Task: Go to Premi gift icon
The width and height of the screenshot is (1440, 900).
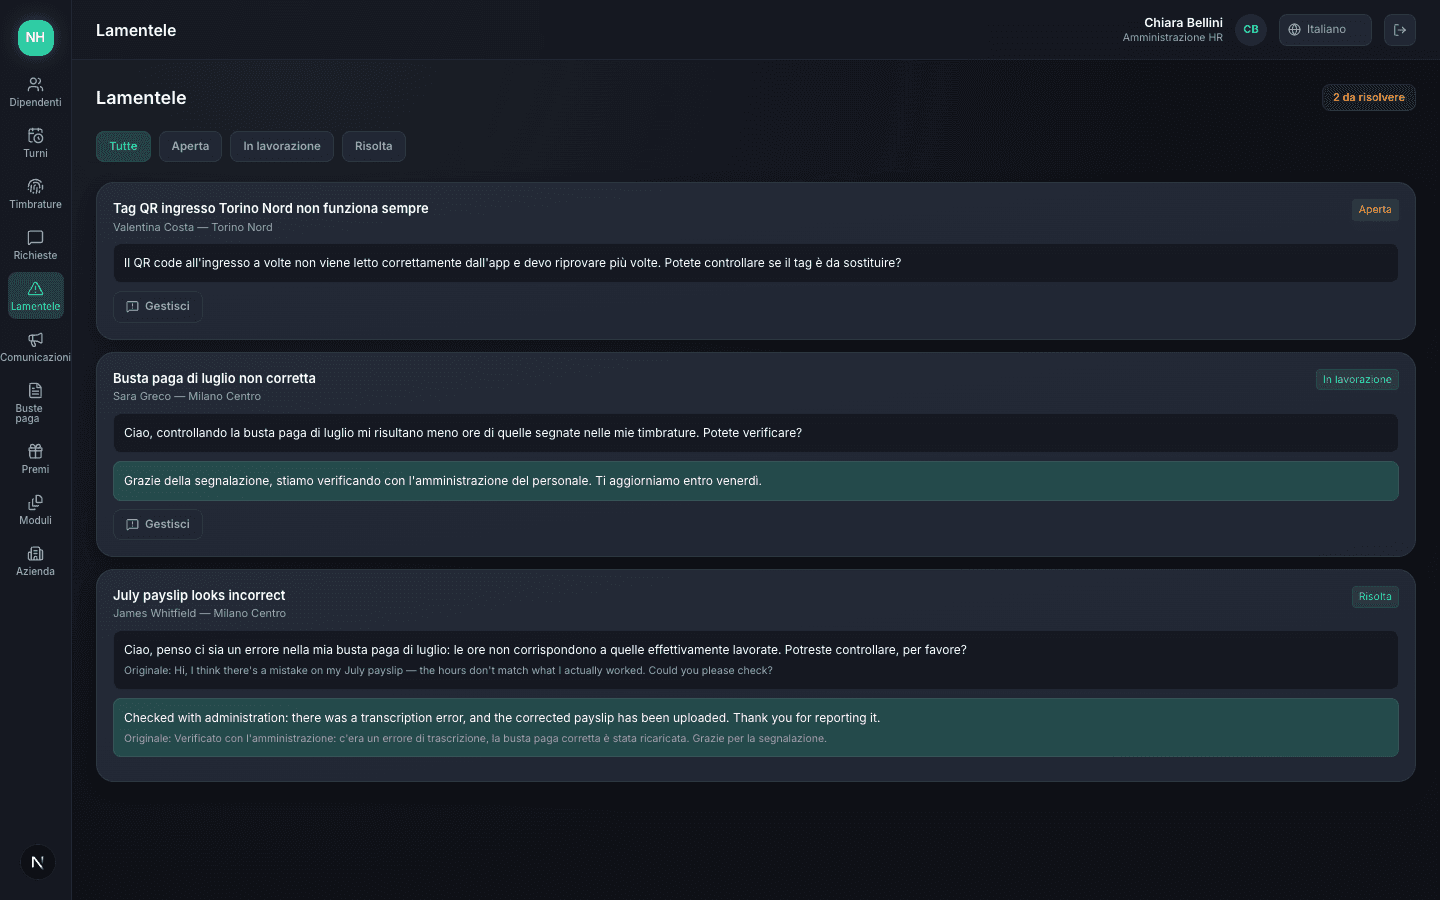Action: point(35,451)
